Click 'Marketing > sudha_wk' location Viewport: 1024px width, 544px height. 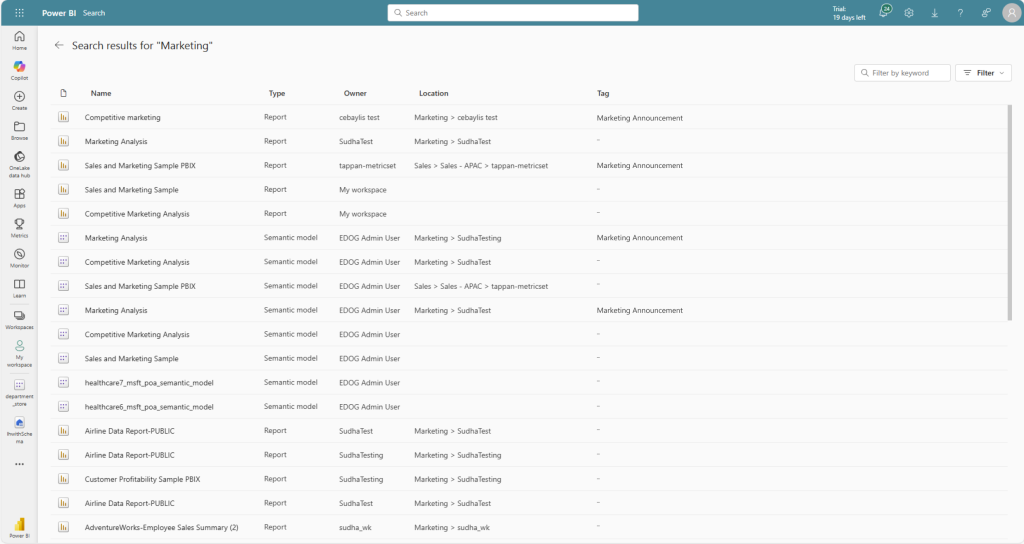click(x=452, y=528)
